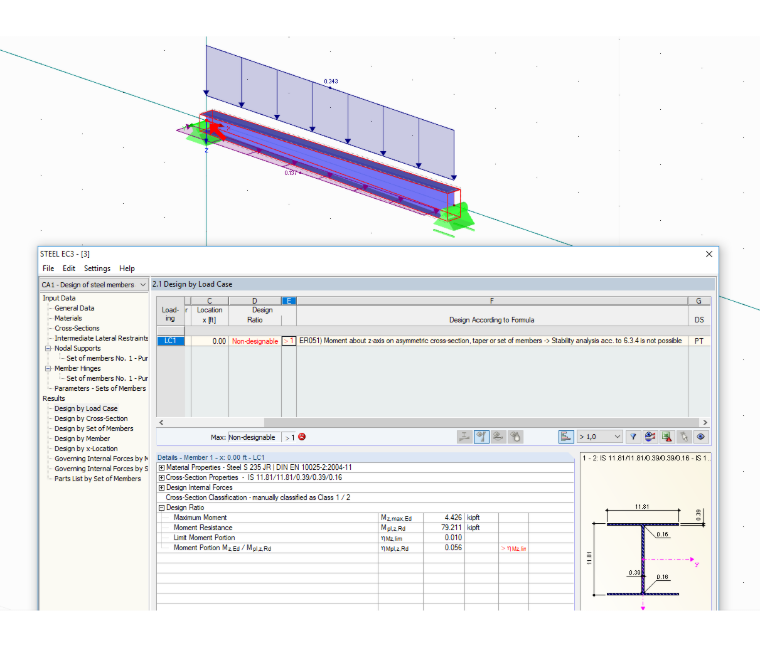This screenshot has width=760, height=647.
Task: Expand Cross-Section Properties details row
Action: (x=162, y=477)
